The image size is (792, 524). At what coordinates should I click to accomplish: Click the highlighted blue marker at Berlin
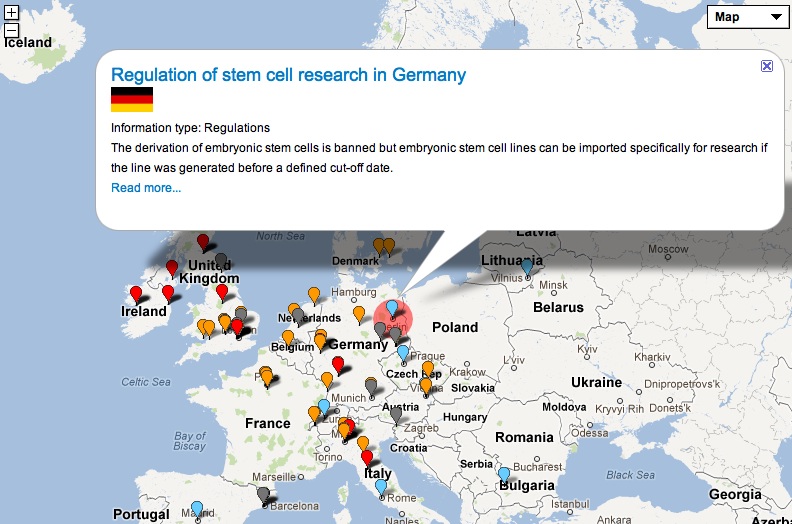pos(393,308)
